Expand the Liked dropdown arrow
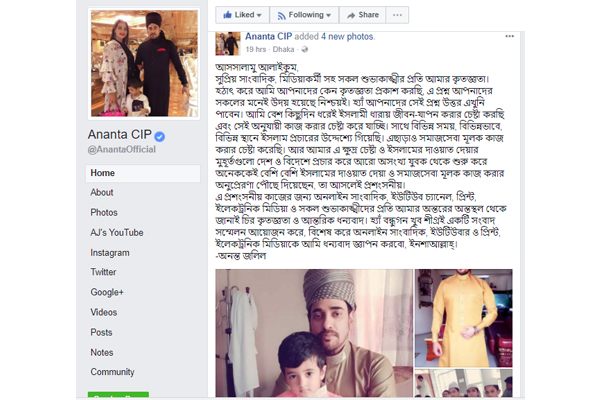Viewport: 600px width, 400px height. click(259, 15)
